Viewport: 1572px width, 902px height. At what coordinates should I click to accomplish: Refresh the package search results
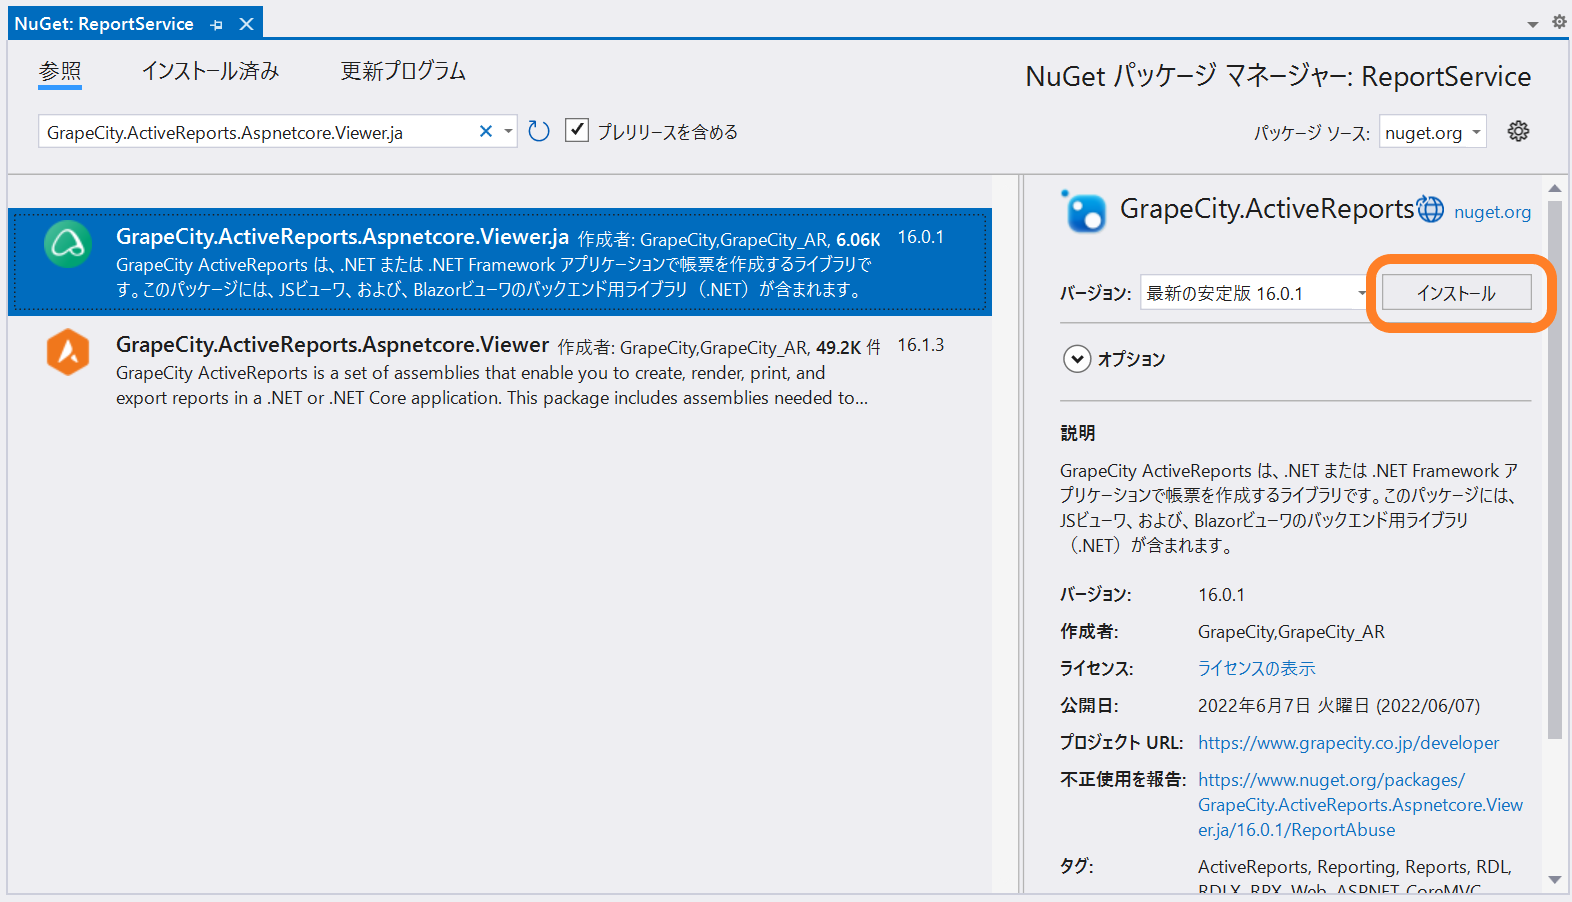[x=539, y=131]
